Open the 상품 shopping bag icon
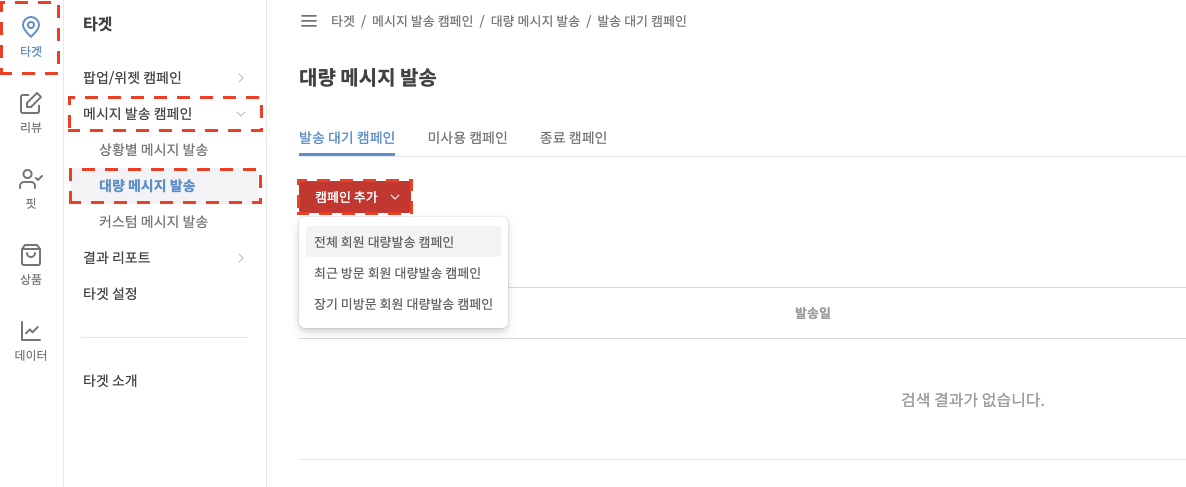The height and width of the screenshot is (487, 1186). point(31,255)
